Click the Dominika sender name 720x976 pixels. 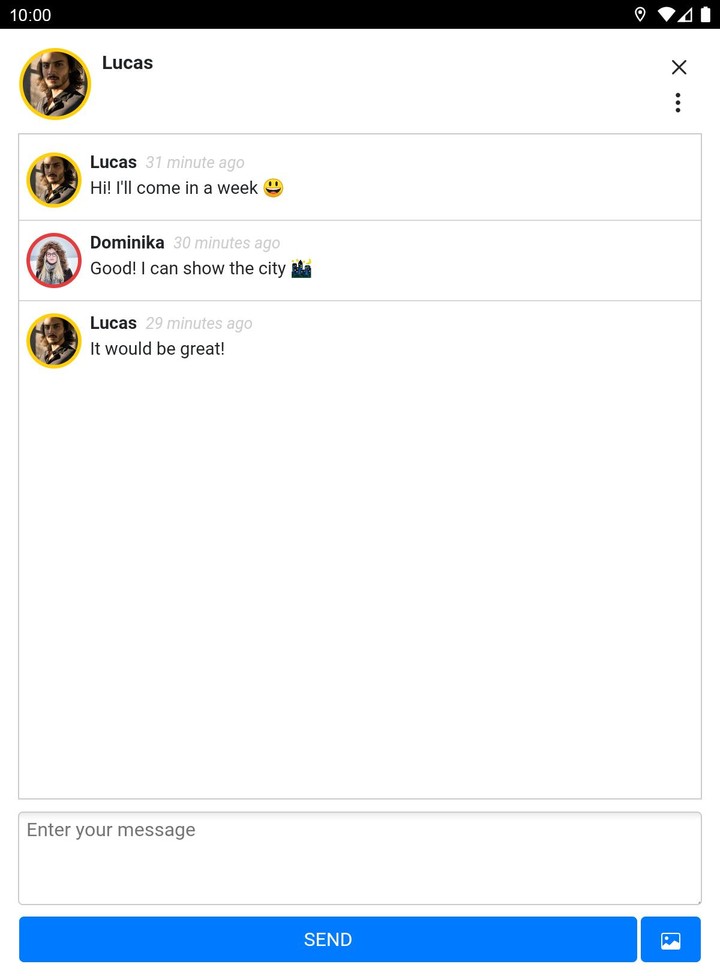pos(127,242)
